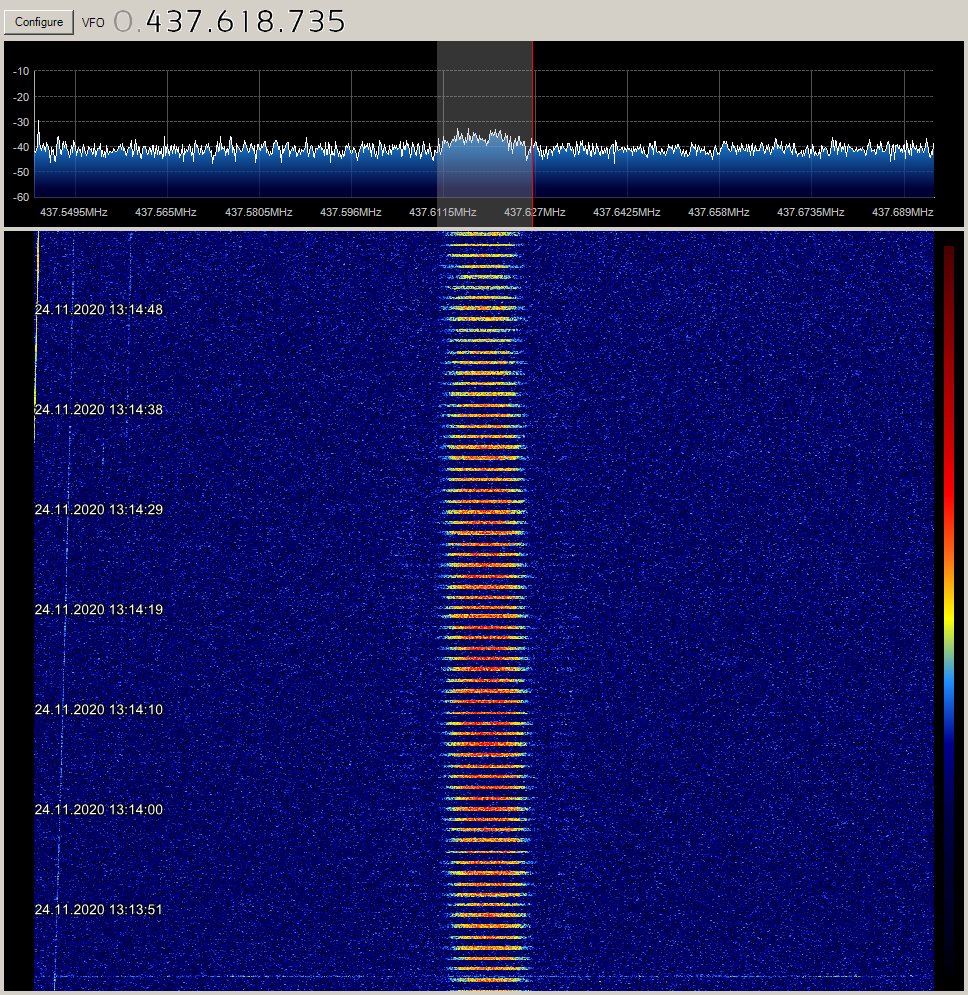Image resolution: width=968 pixels, height=995 pixels.
Task: Click the waterfall timestamp 13:14:29
Action: 98,510
